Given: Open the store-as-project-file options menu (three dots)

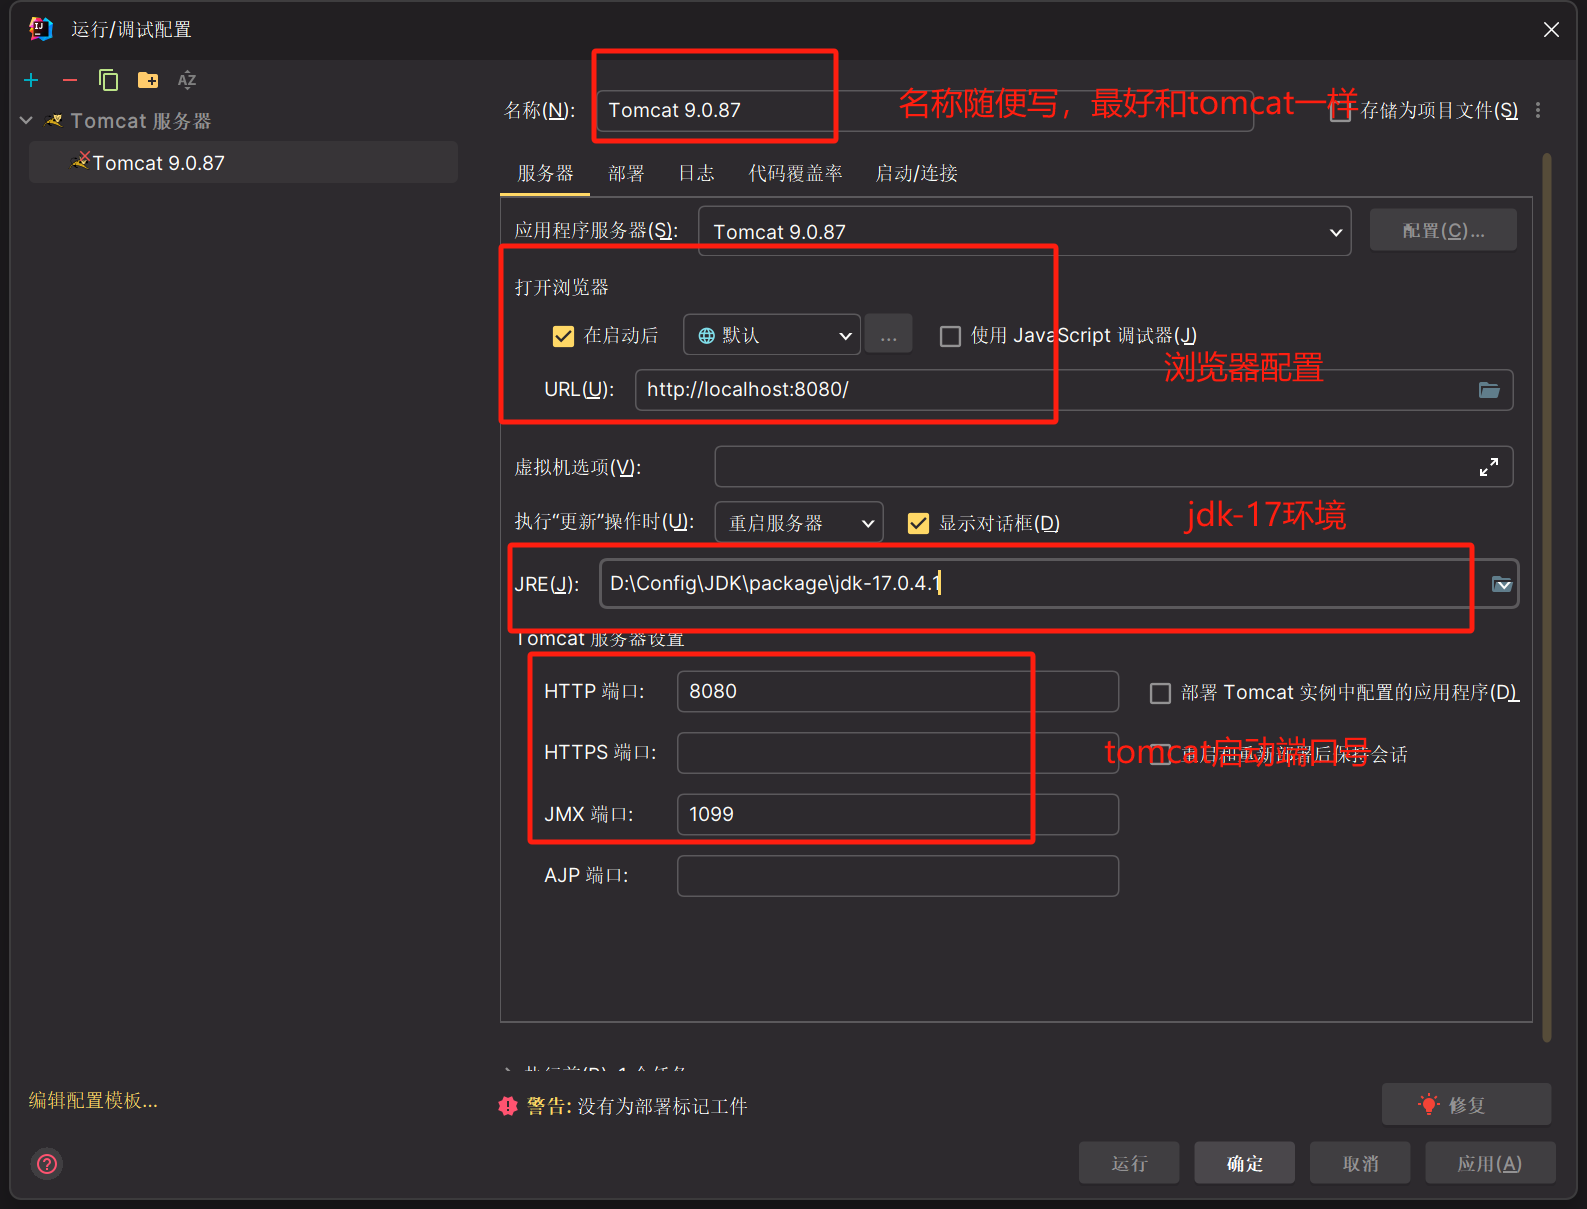Looking at the screenshot, I should point(1538,110).
